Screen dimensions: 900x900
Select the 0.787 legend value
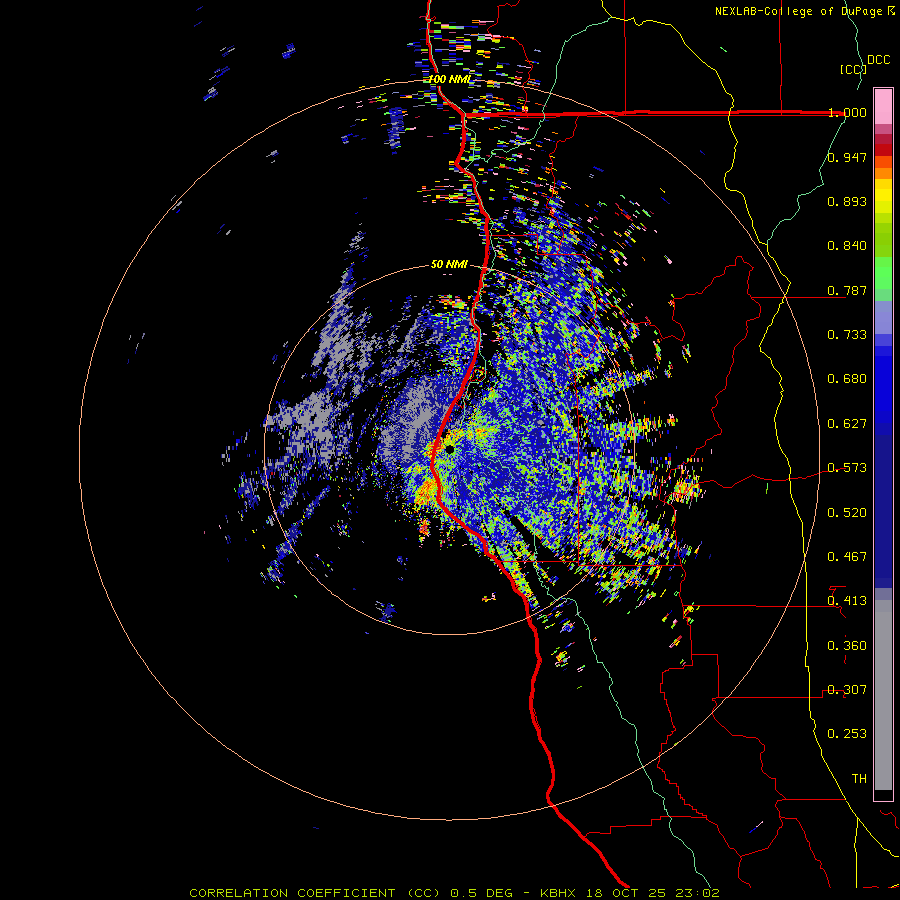(x=847, y=290)
